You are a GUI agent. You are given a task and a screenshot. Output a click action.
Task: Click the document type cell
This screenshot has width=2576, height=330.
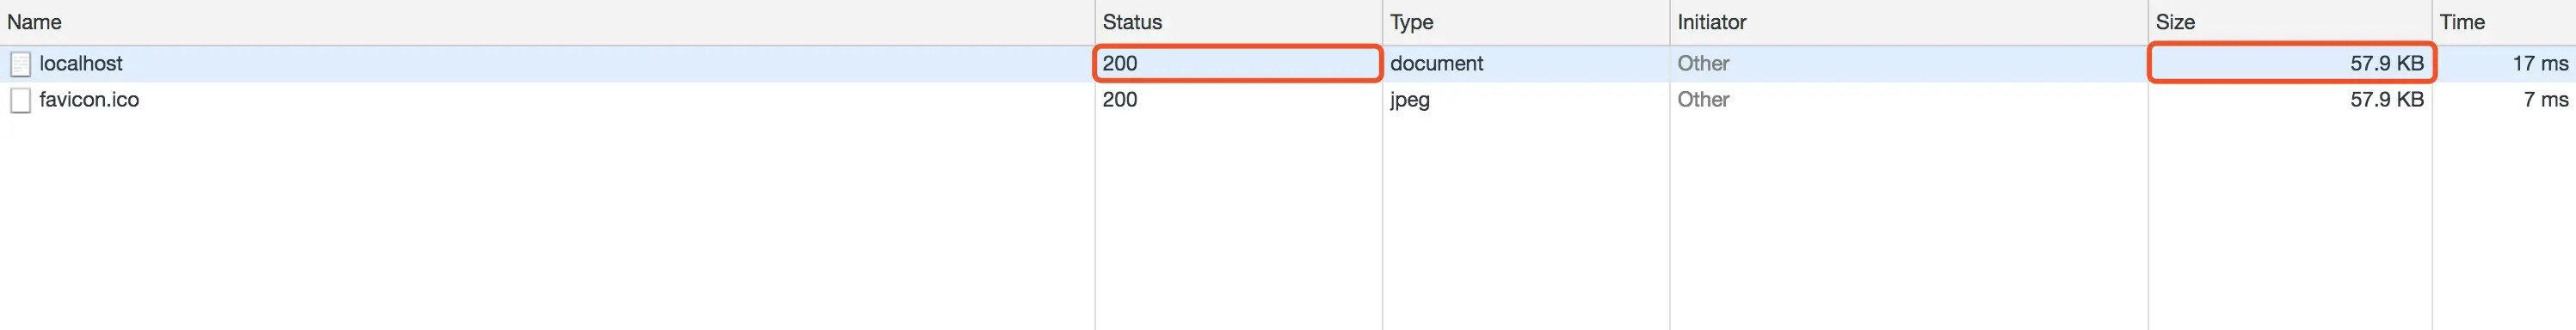[1436, 63]
